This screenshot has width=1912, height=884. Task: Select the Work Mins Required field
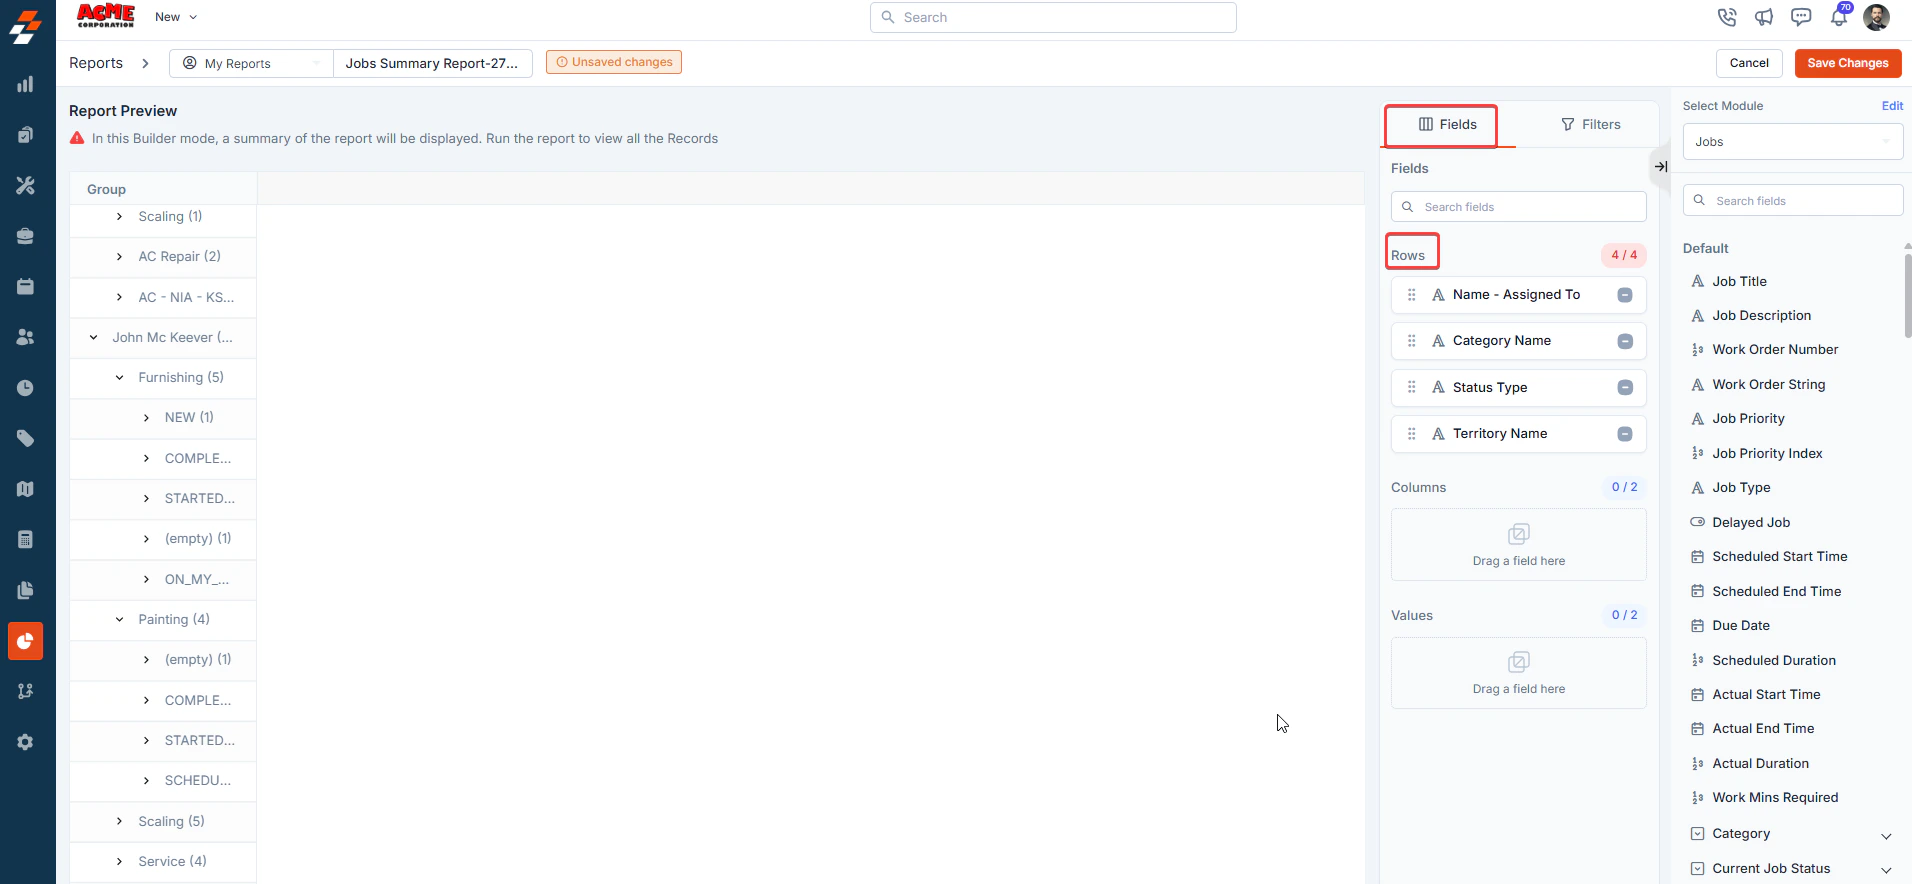(x=1775, y=798)
